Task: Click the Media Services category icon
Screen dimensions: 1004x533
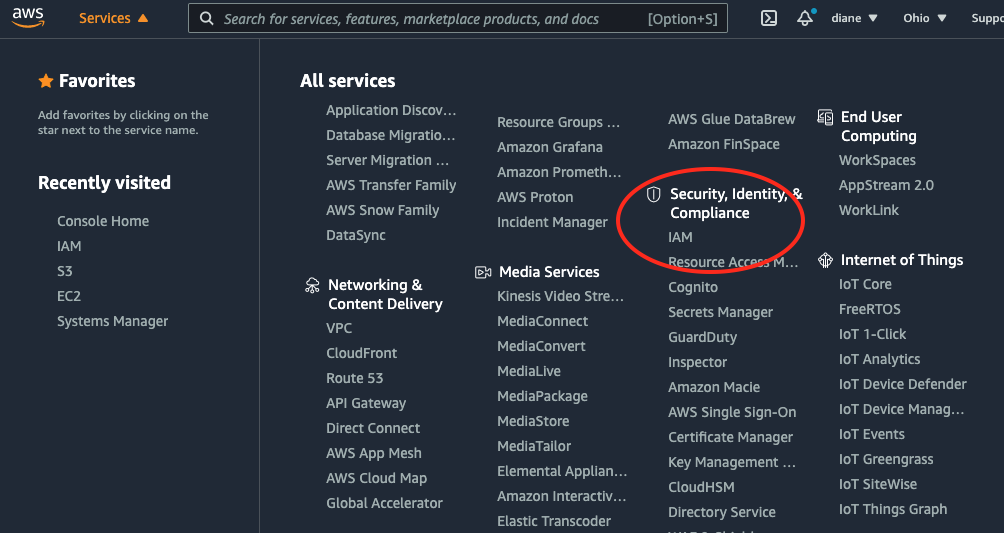Action: 483,272
